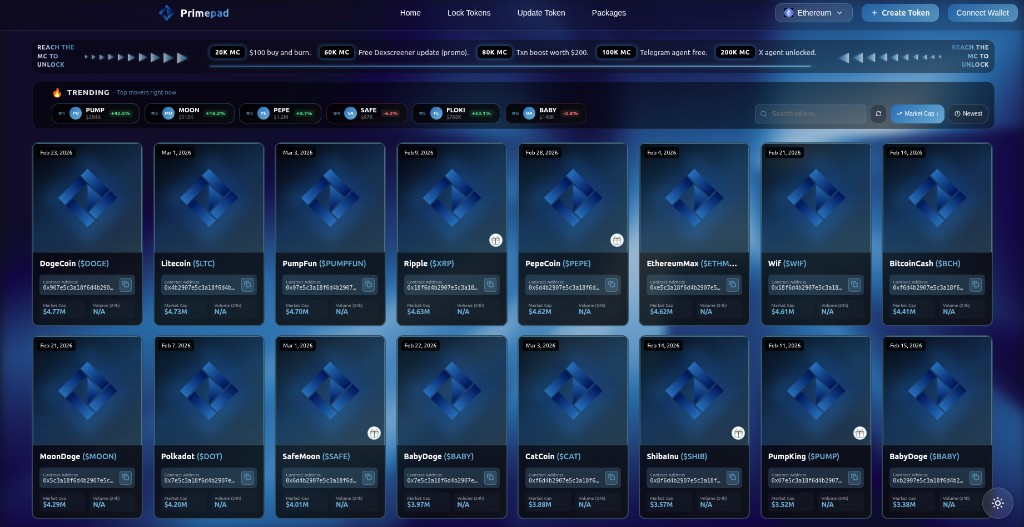Select trending token BABY chip
The height and width of the screenshot is (527, 1024).
pyautogui.click(x=545, y=114)
